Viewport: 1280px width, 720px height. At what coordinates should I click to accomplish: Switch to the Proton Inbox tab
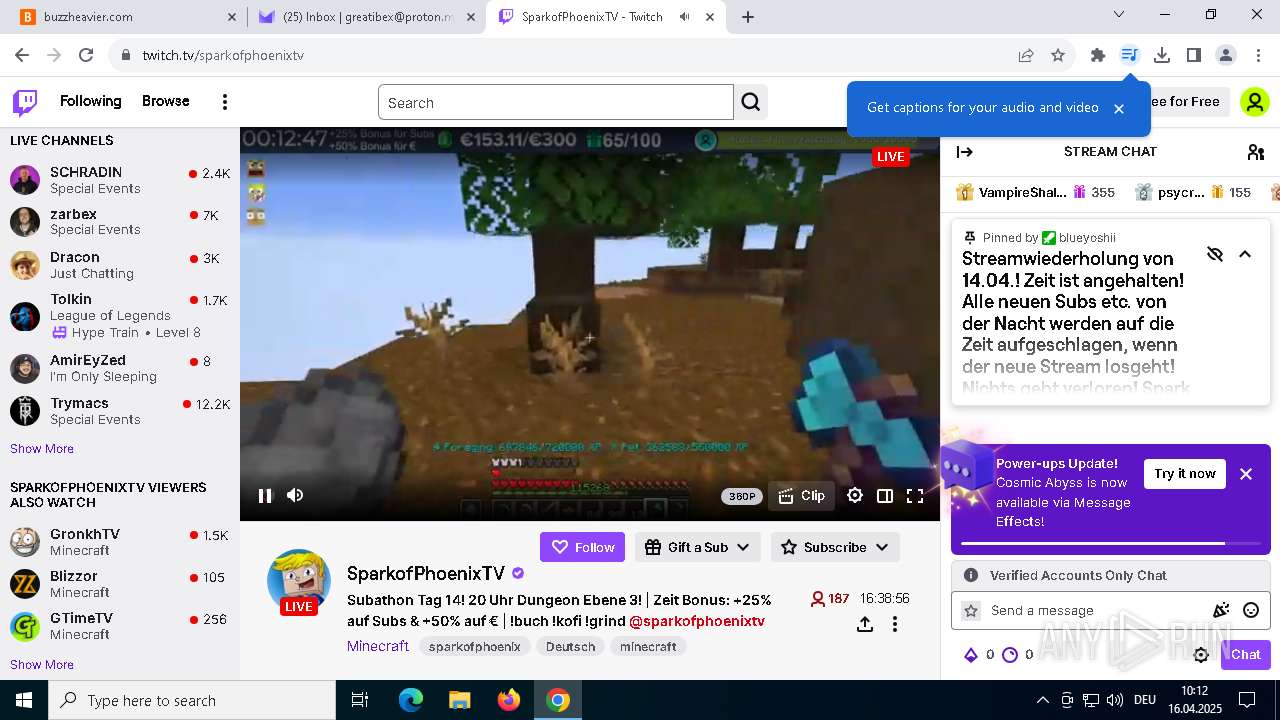pyautogui.click(x=367, y=17)
